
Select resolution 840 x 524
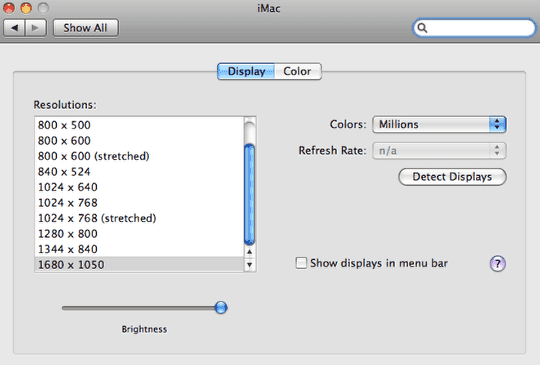(139, 171)
